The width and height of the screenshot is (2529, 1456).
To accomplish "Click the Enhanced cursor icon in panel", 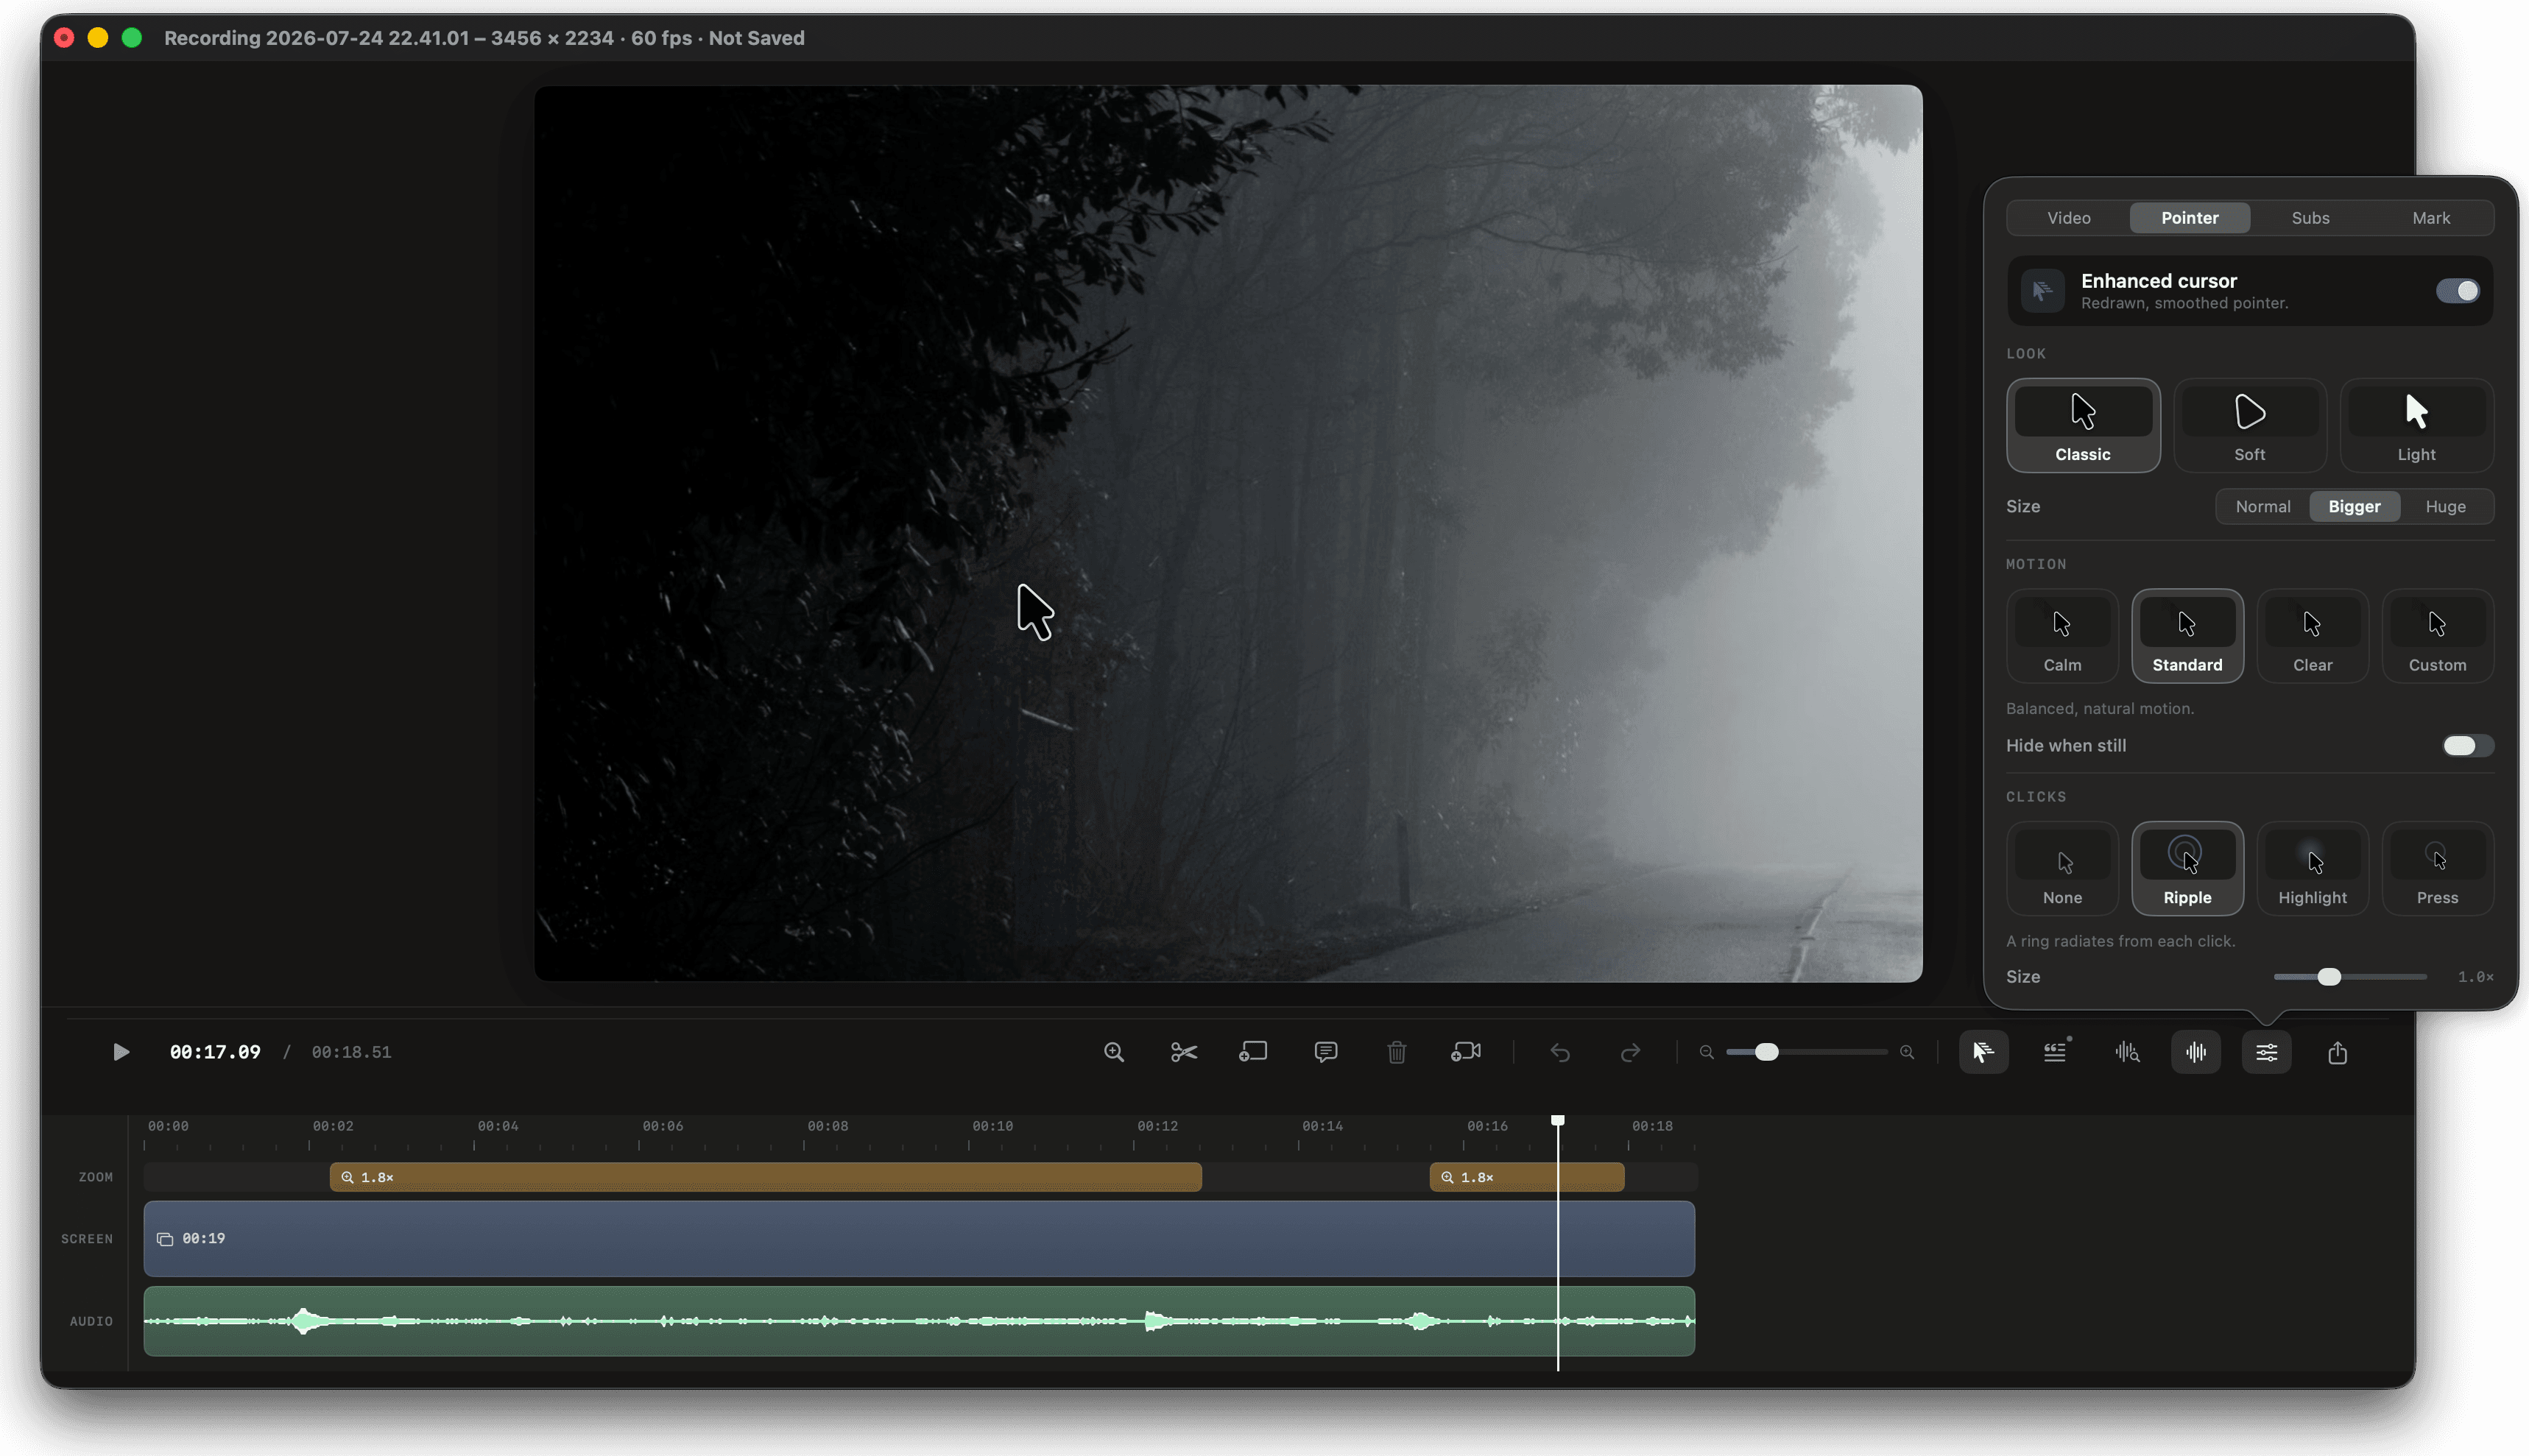I will (x=2042, y=291).
